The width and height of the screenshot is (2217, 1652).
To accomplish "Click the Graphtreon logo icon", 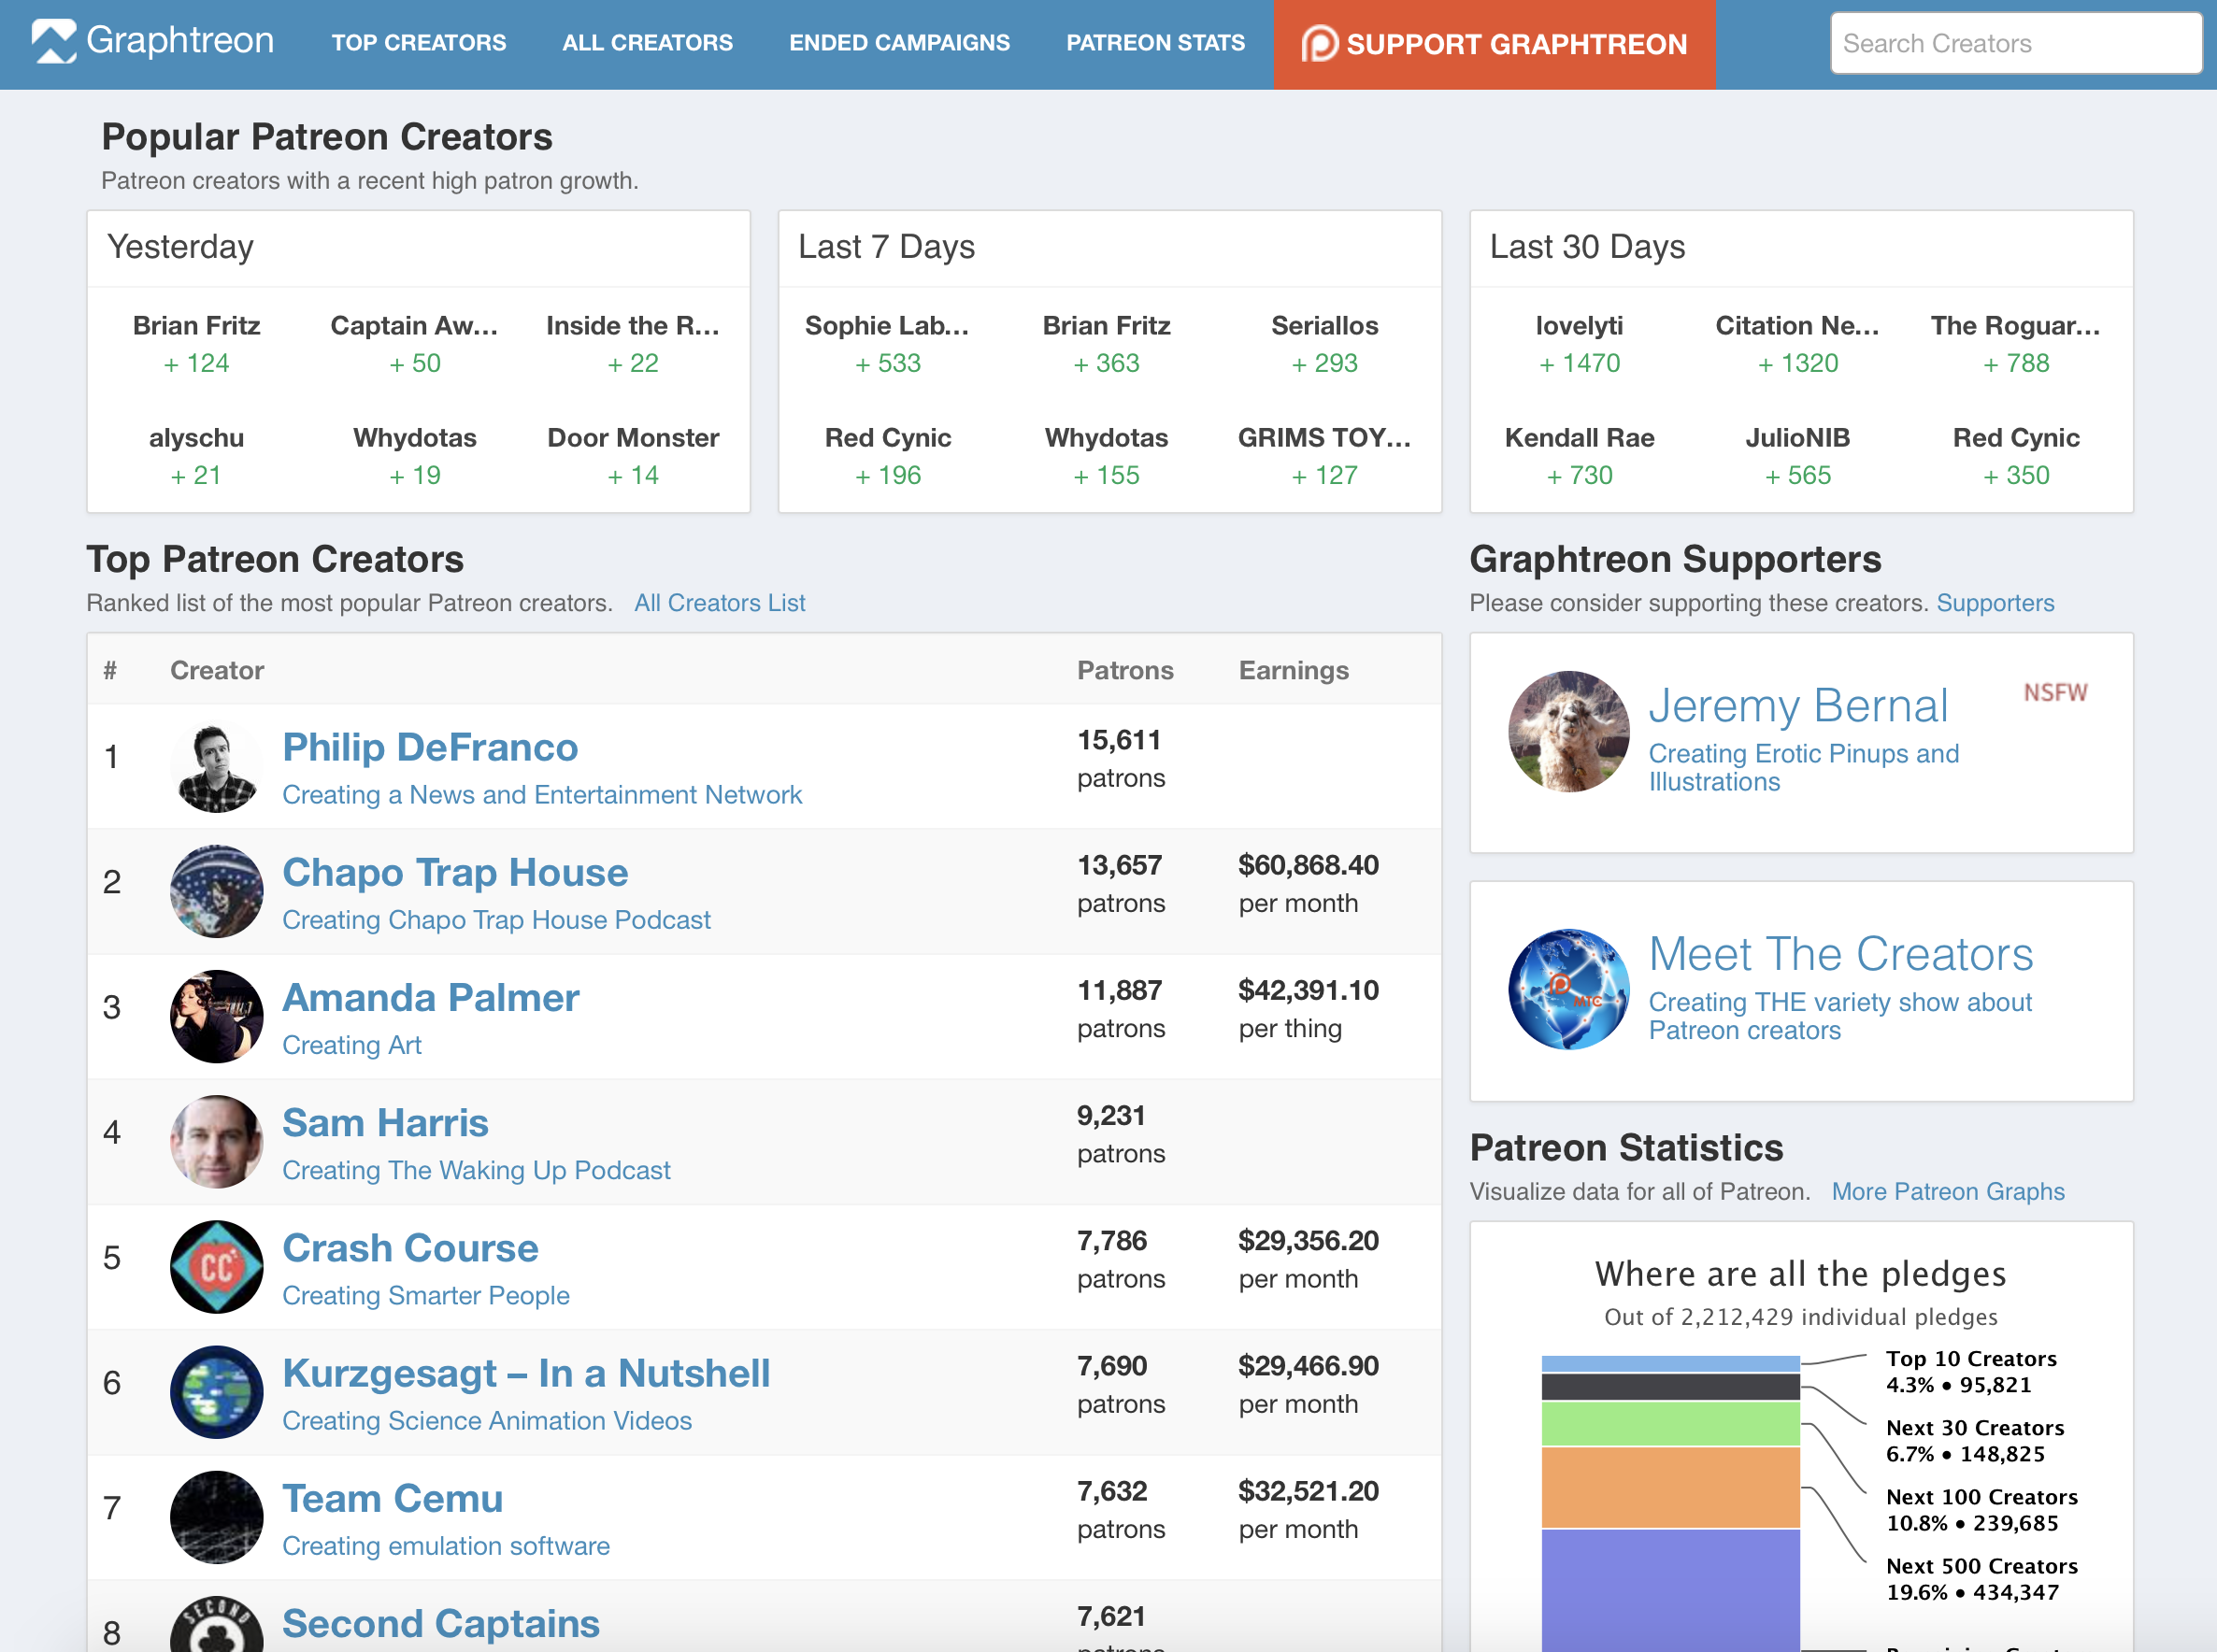I will (x=57, y=42).
